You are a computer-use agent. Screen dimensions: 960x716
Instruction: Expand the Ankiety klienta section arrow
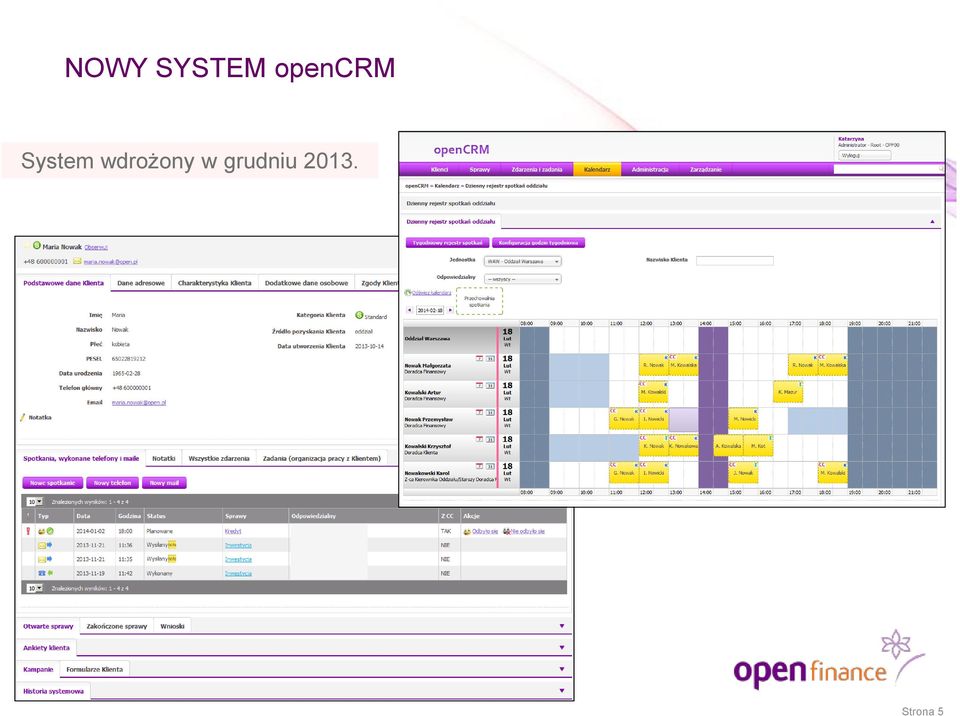click(x=561, y=647)
